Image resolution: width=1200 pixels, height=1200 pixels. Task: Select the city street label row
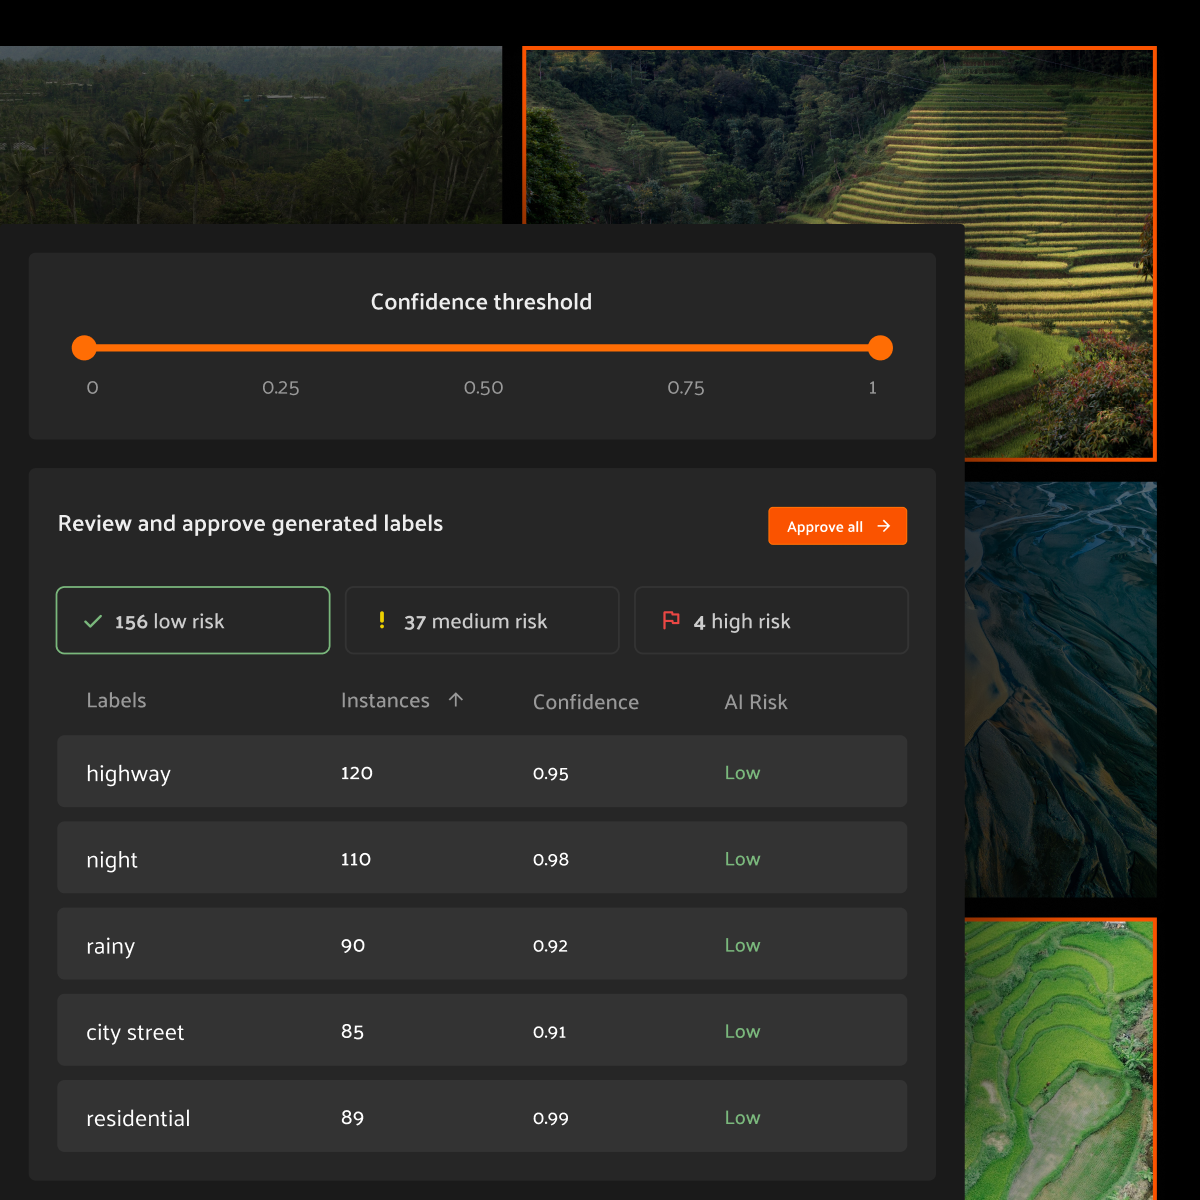[x=482, y=1030]
